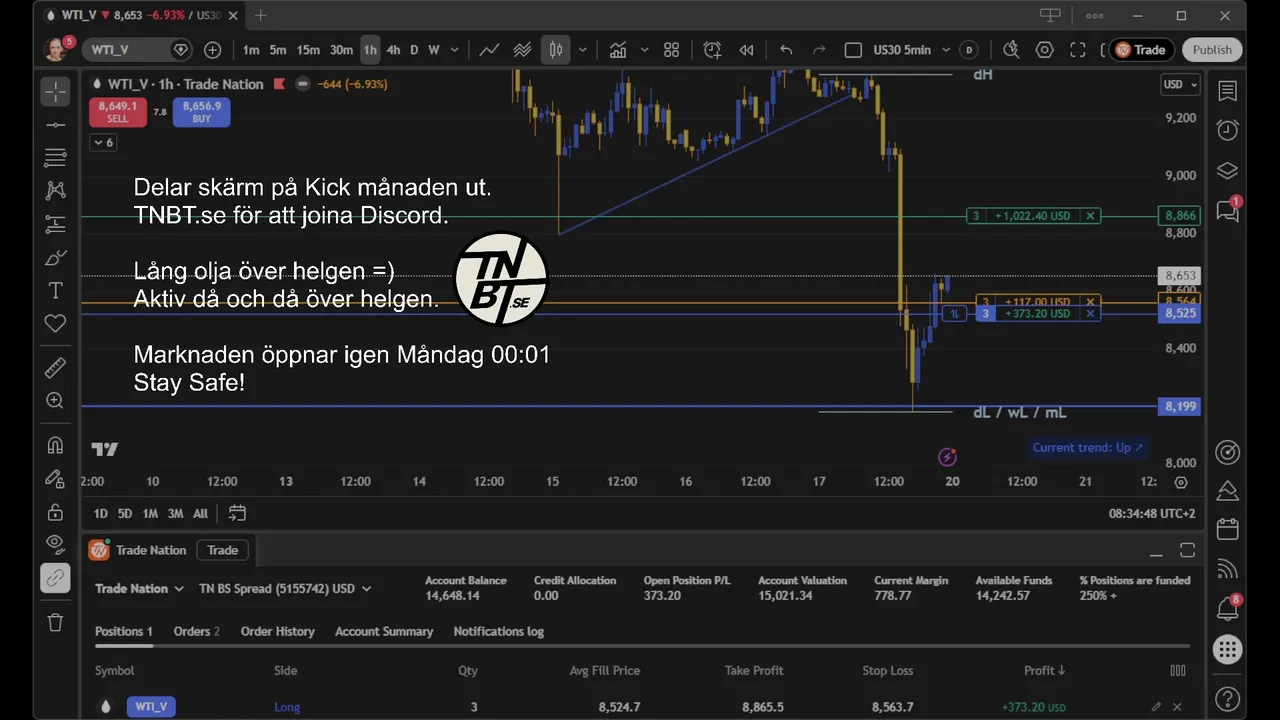Open the USD currency dropdown on price axis
The width and height of the screenshot is (1280, 720).
1179,85
